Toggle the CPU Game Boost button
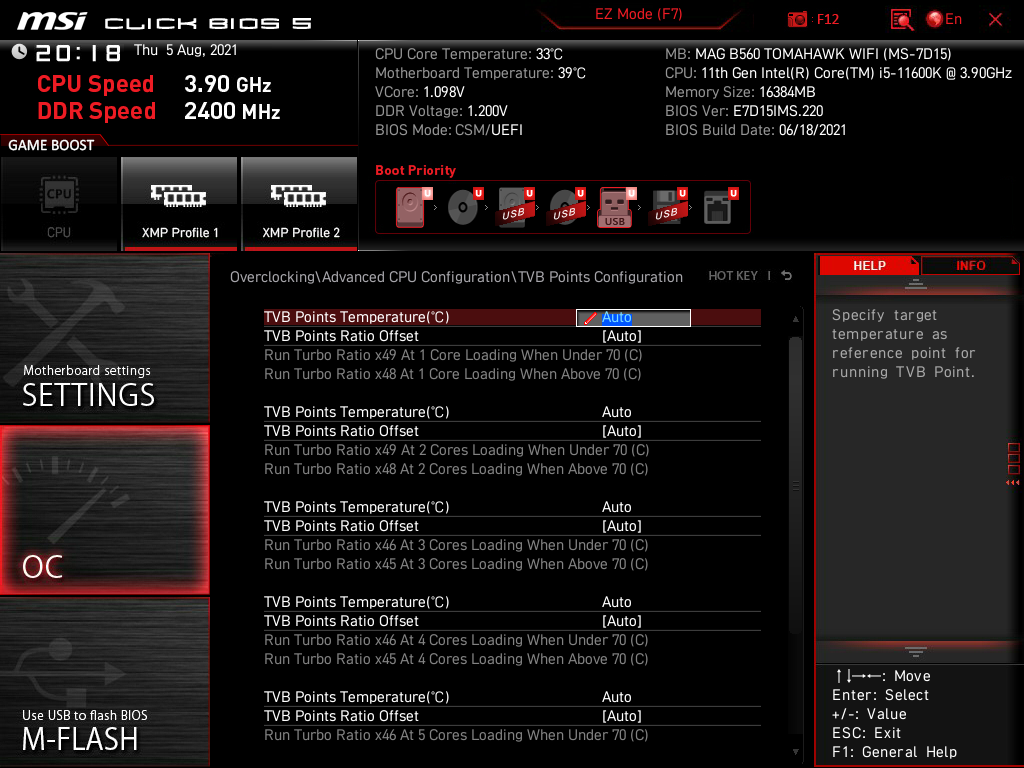The width and height of the screenshot is (1024, 768). point(59,204)
